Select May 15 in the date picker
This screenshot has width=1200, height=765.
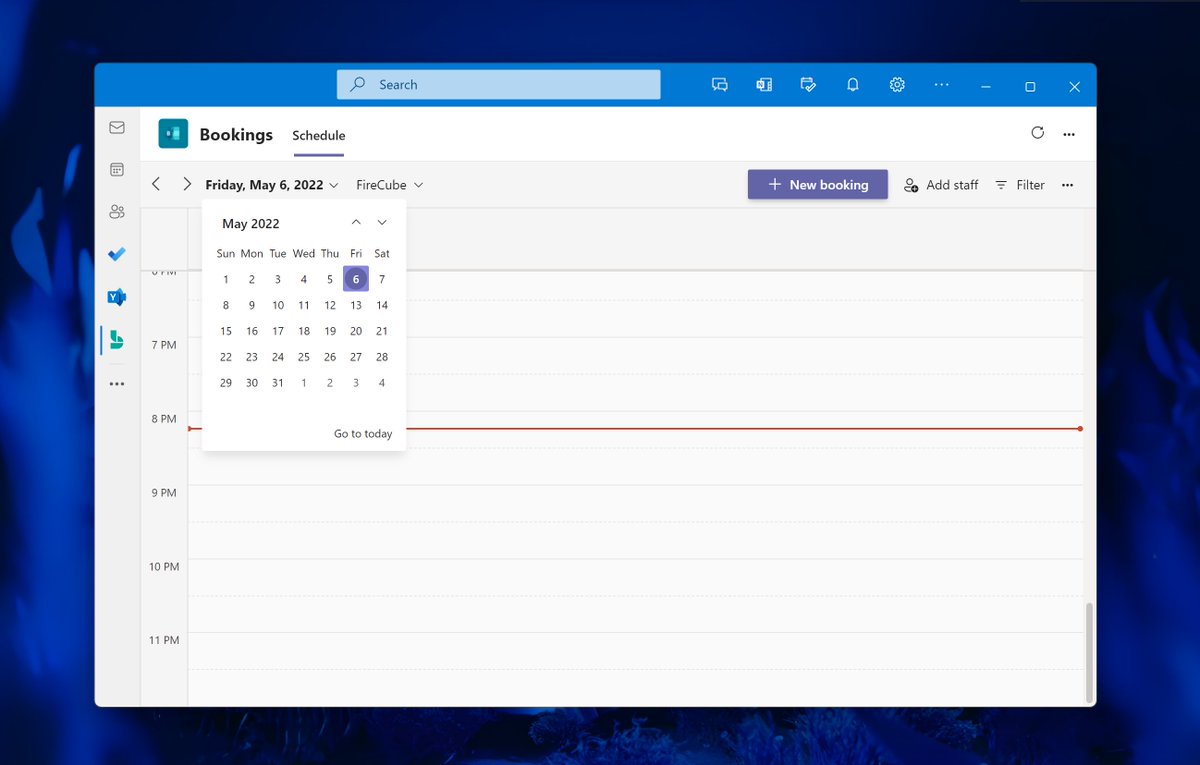tap(226, 331)
